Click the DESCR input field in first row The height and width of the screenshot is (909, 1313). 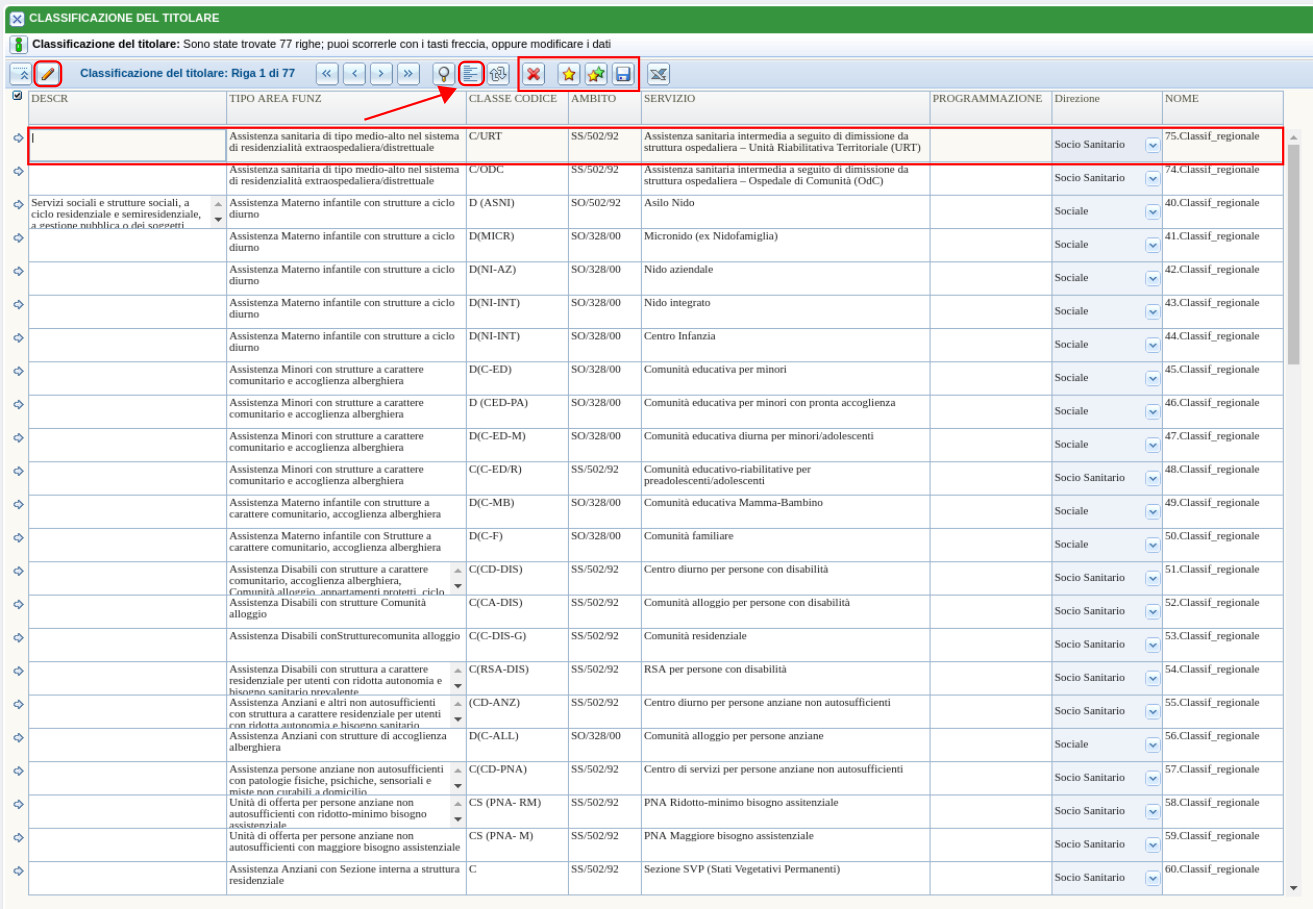coord(127,145)
